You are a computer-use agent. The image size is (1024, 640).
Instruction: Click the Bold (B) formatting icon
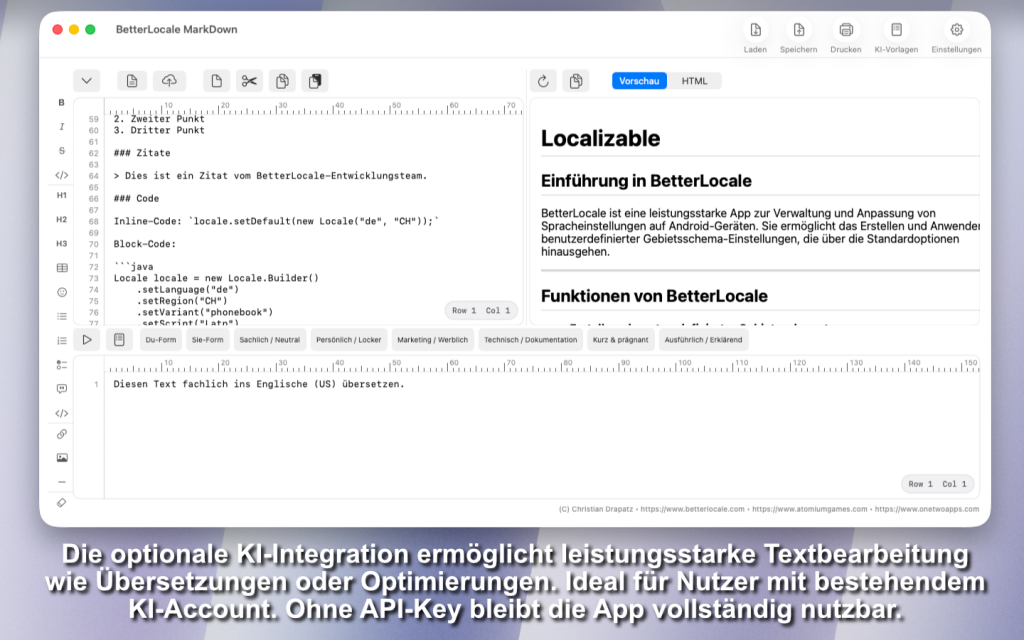pos(61,103)
